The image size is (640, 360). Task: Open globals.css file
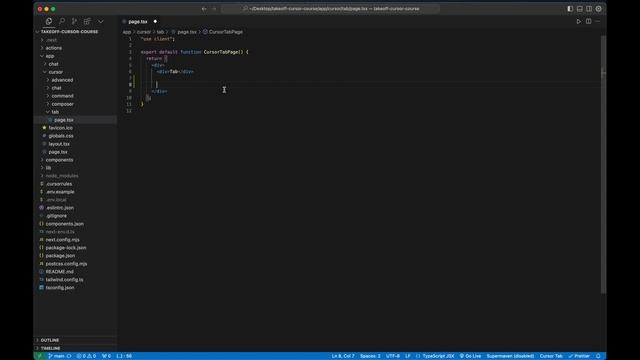pyautogui.click(x=61, y=136)
